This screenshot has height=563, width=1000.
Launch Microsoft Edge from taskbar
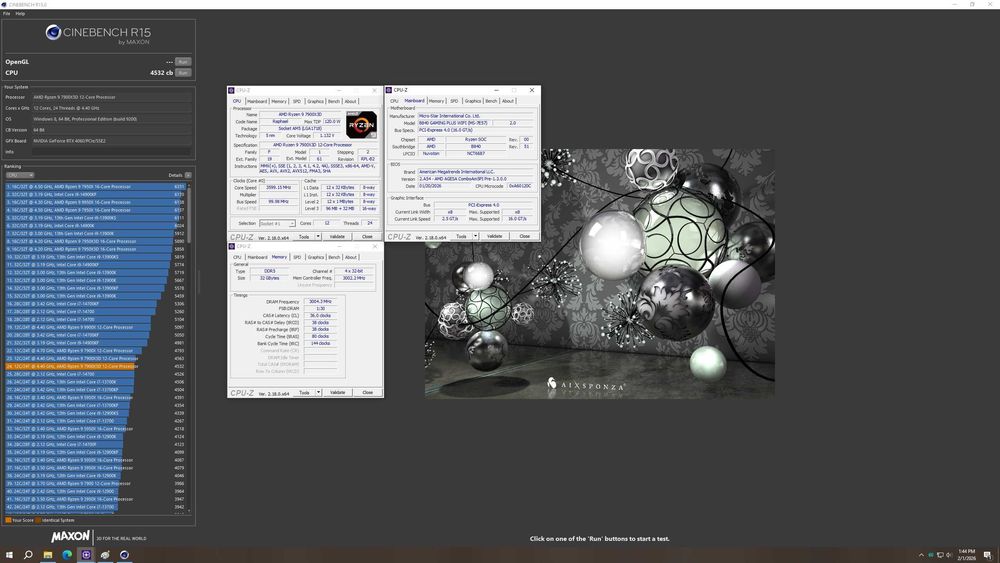(x=67, y=555)
